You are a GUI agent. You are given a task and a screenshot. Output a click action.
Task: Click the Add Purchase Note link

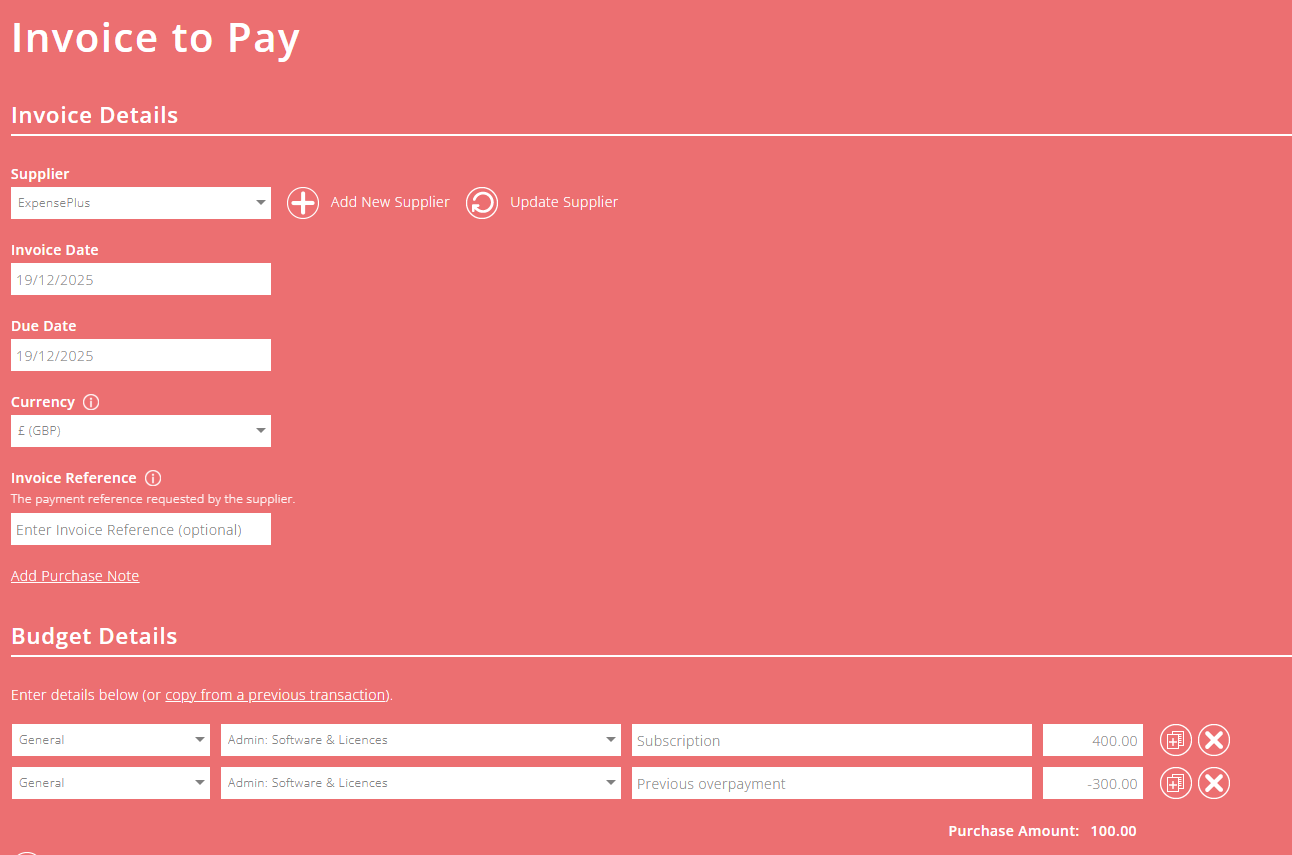coord(75,575)
